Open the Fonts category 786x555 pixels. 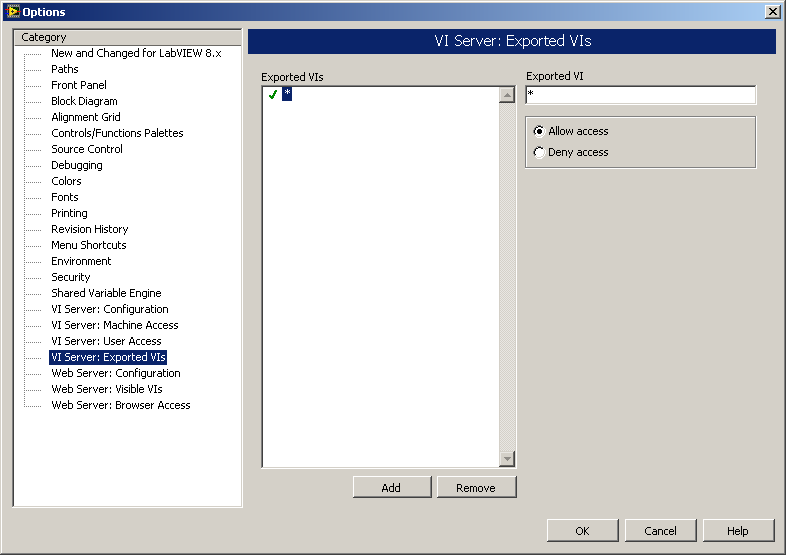pos(65,198)
